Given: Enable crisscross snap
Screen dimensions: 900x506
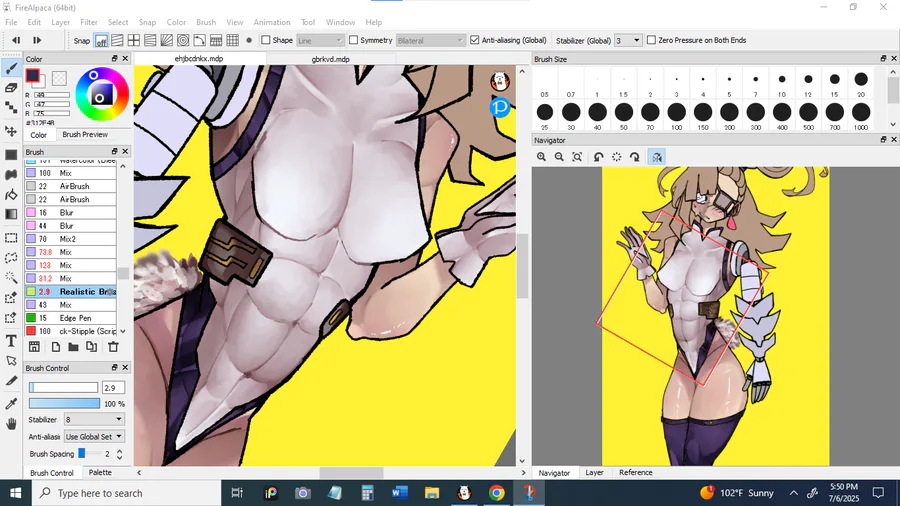Looking at the screenshot, I should [134, 40].
